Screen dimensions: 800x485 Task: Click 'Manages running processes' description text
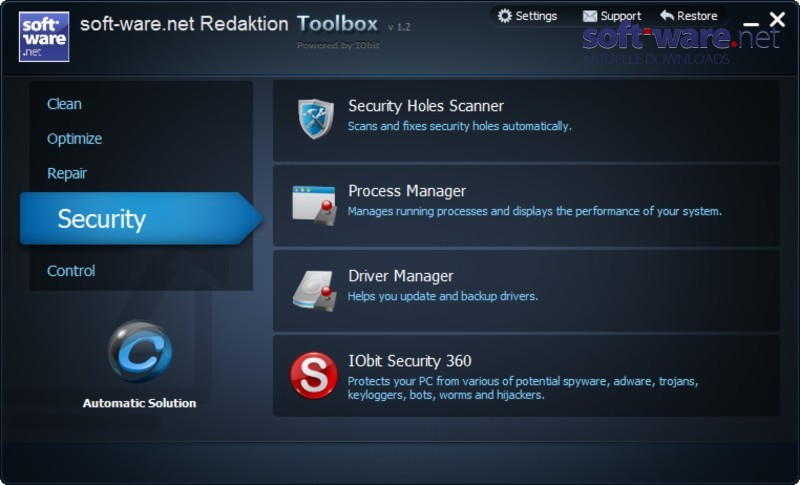(x=535, y=211)
